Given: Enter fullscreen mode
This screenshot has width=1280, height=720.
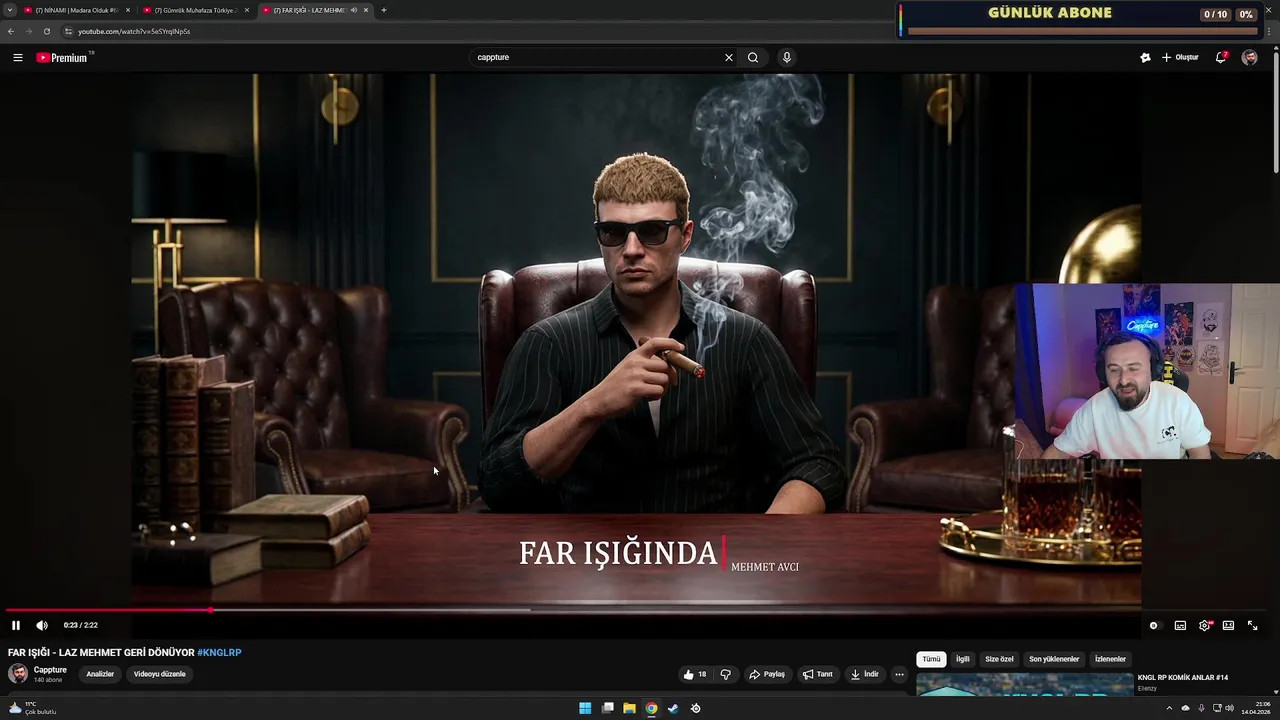Looking at the screenshot, I should 1252,625.
